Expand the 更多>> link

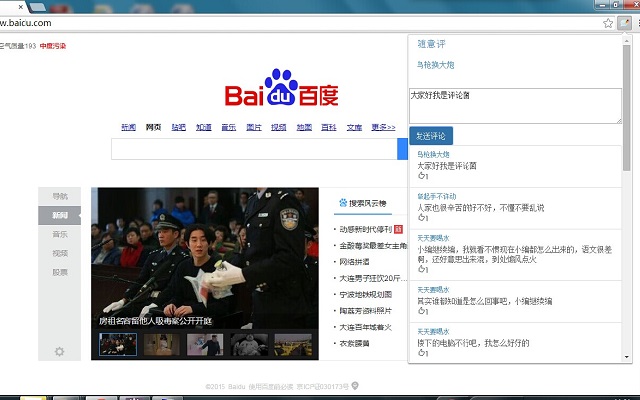point(383,127)
